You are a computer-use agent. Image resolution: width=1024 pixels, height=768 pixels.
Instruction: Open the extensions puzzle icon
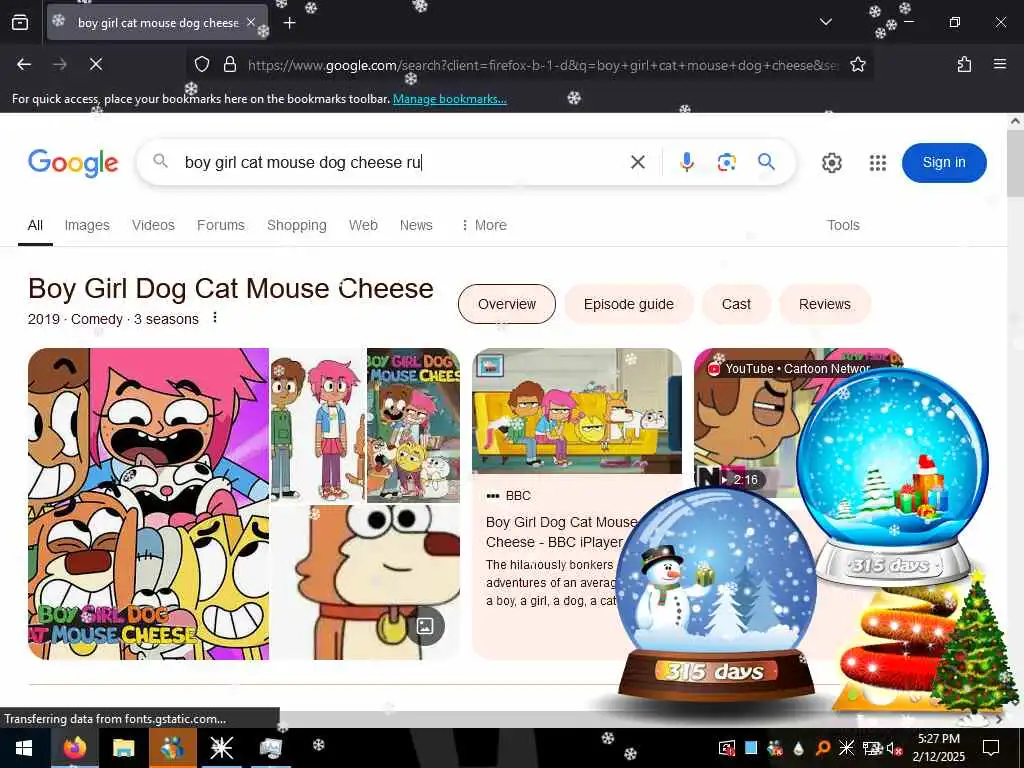964,64
